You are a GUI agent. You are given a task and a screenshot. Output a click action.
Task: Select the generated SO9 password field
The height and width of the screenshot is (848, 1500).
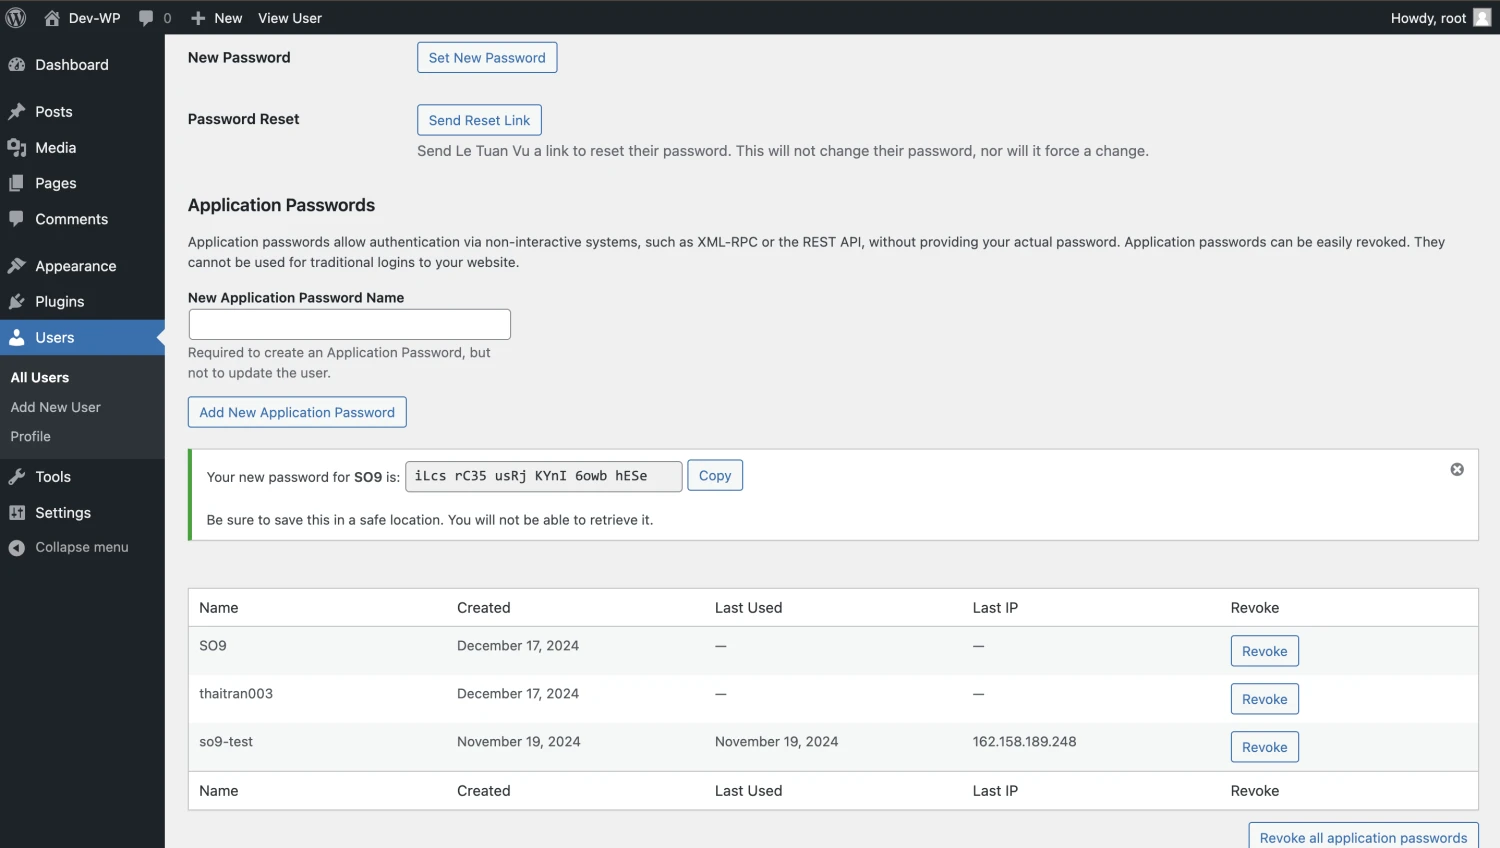tap(544, 476)
